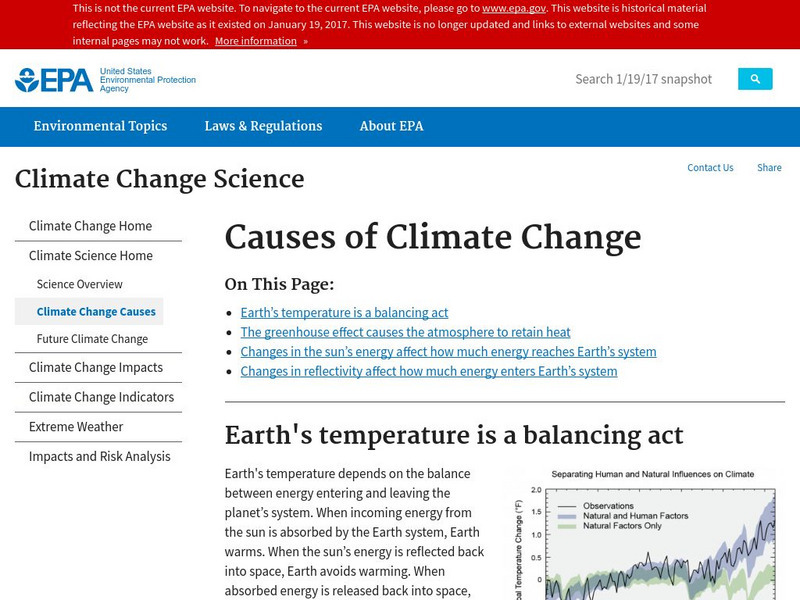Open Climate Change Indicators sidebar item
800x600 pixels.
102,397
